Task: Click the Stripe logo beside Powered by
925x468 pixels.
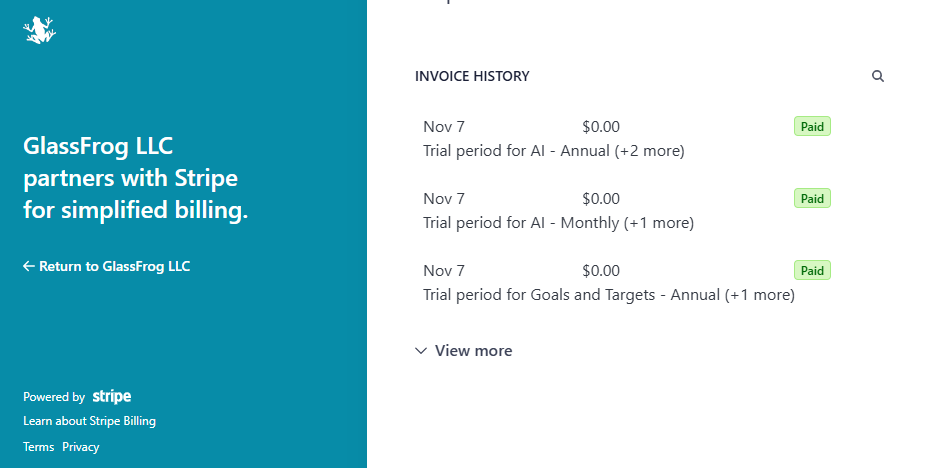Action: pyautogui.click(x=112, y=397)
